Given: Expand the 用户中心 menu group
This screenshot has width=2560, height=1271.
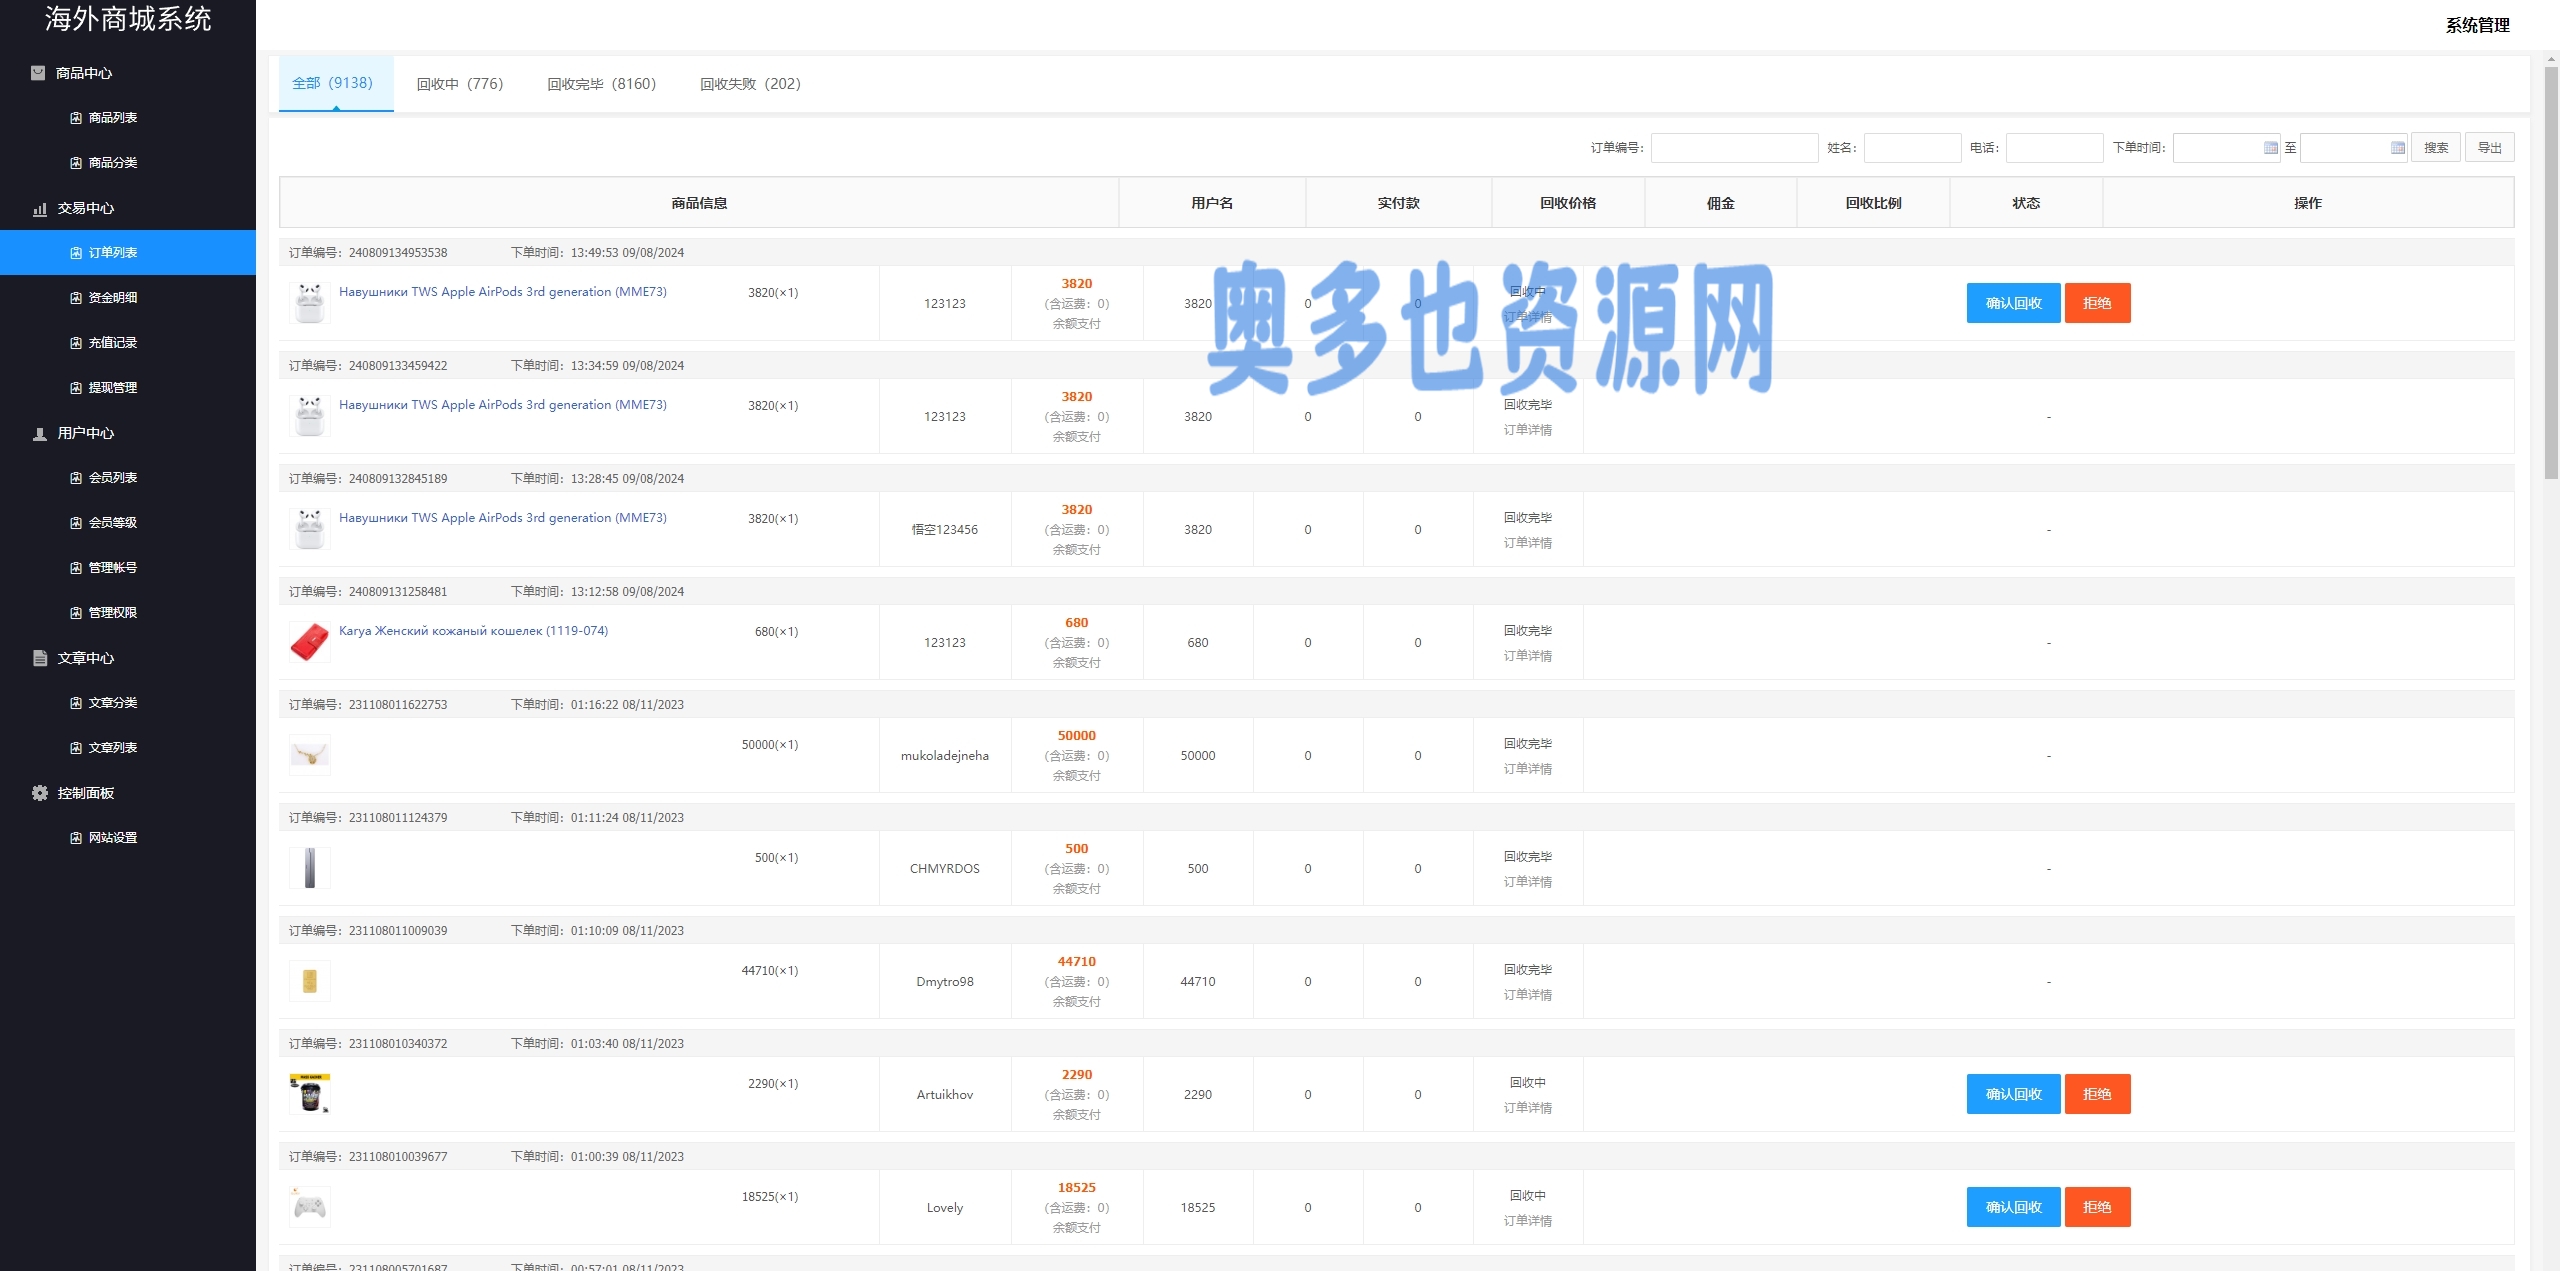Looking at the screenshot, I should click(86, 433).
